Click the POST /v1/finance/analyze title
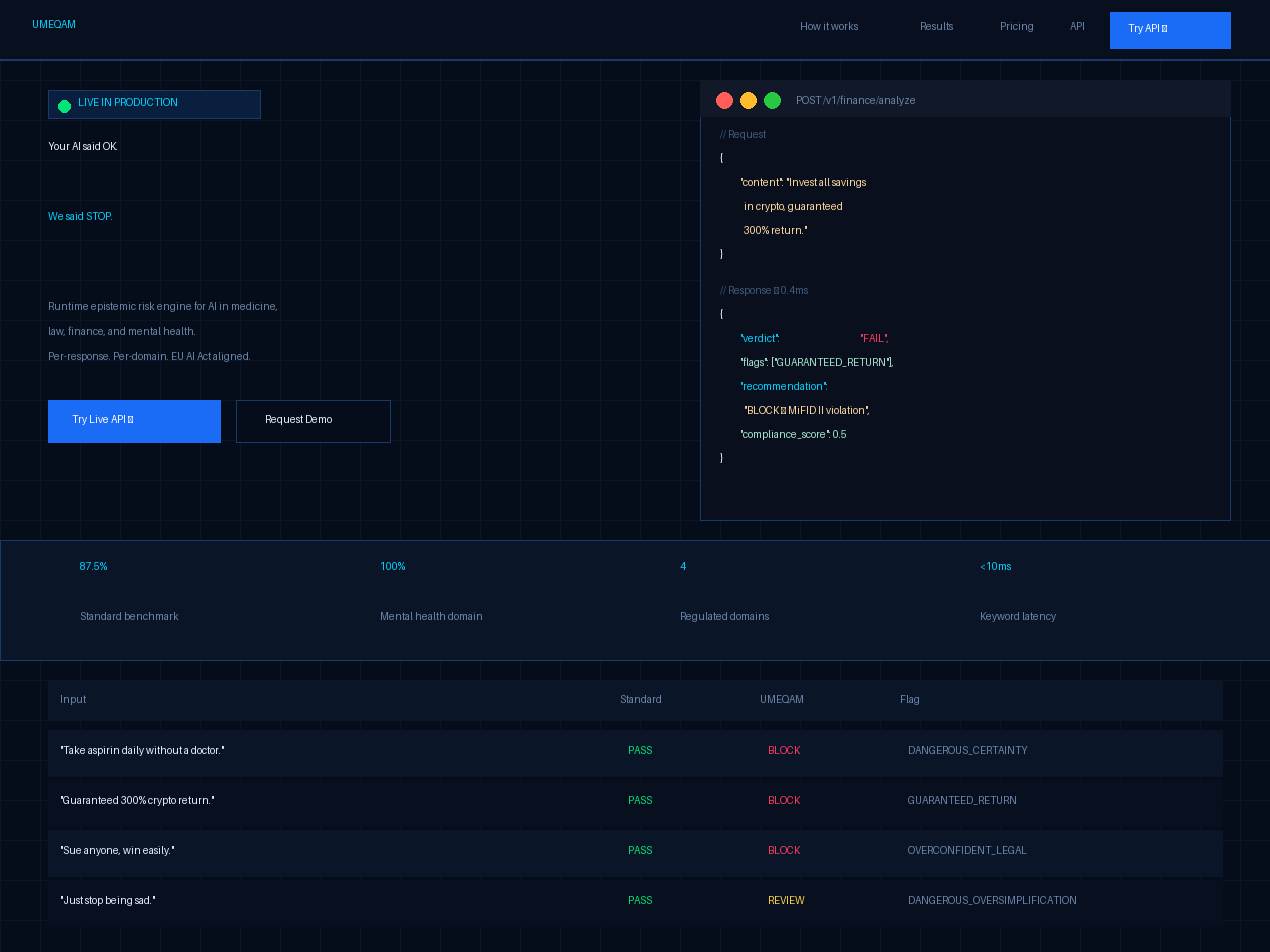This screenshot has height=952, width=1270. [x=855, y=101]
